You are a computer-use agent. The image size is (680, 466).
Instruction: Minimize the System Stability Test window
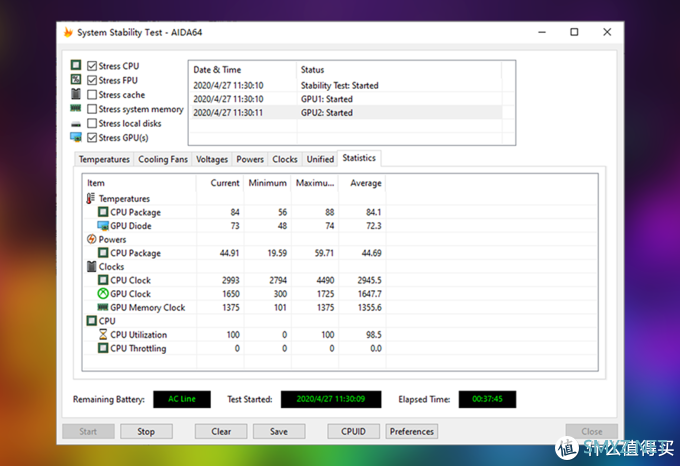click(542, 32)
